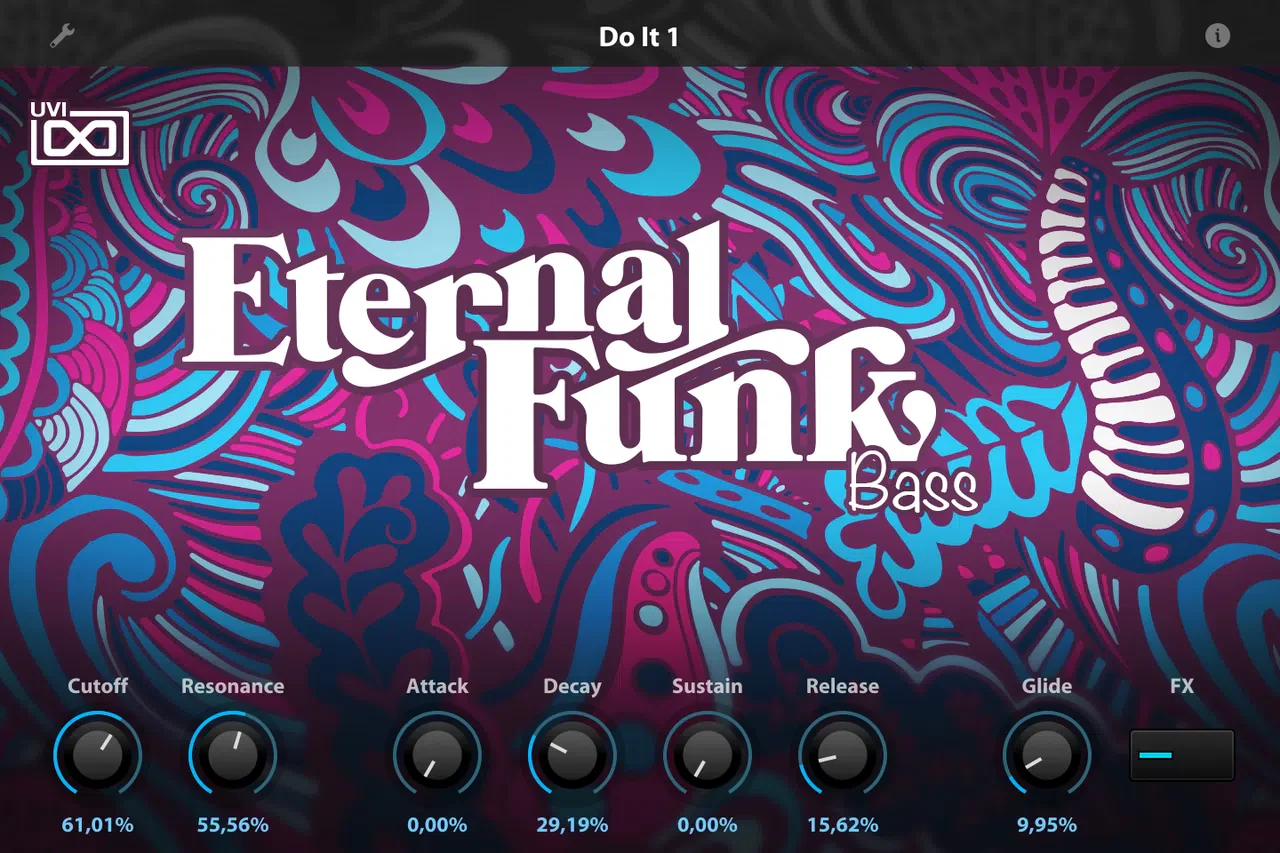Toggle the FX switch
This screenshot has height=853, width=1280.
pyautogui.click(x=1182, y=755)
